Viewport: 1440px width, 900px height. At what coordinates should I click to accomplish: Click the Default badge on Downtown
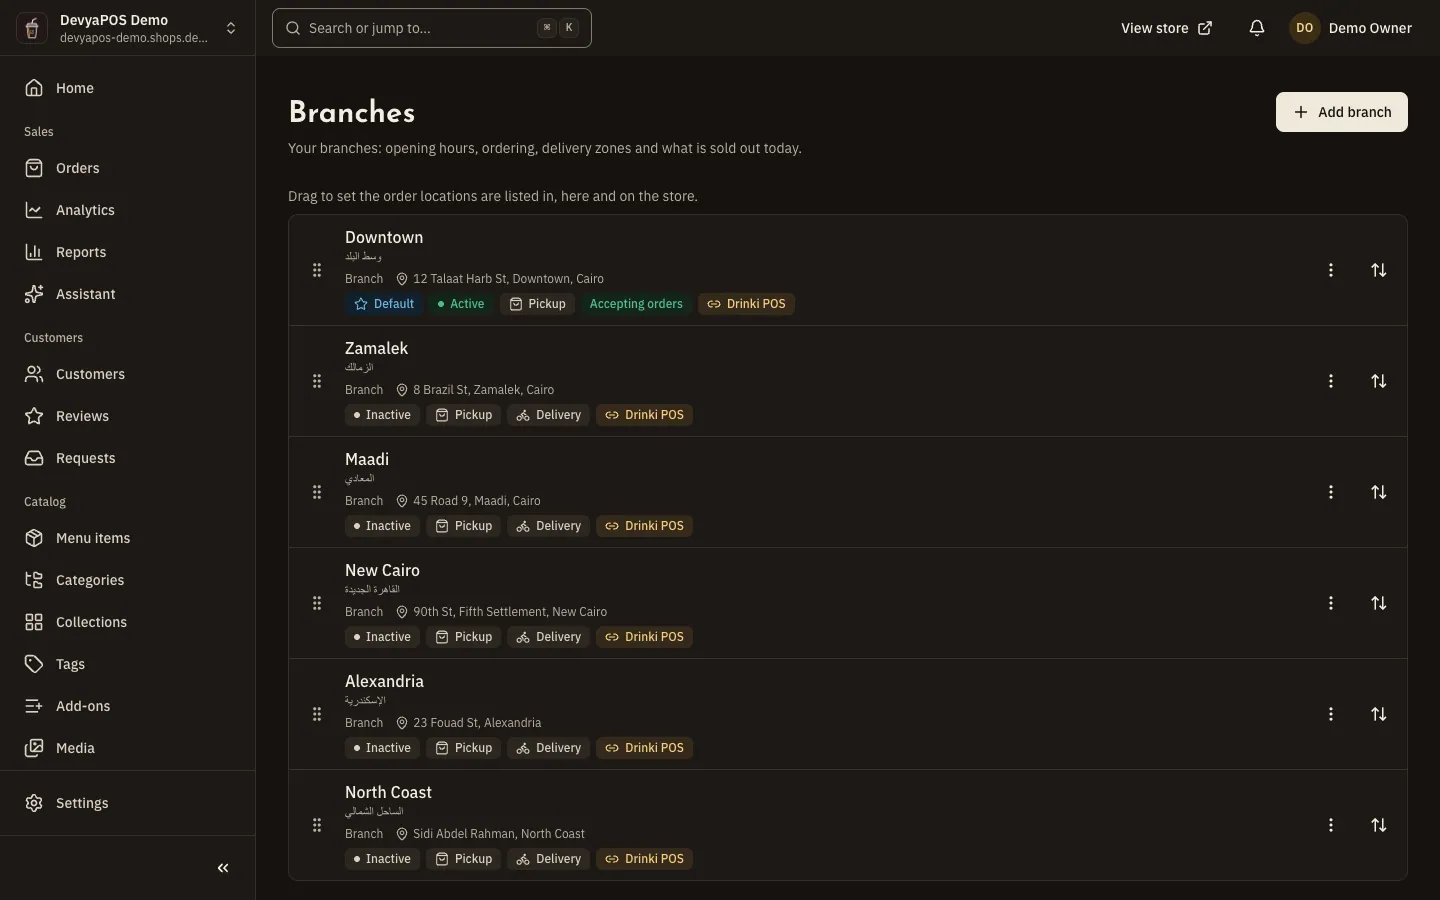pos(384,304)
